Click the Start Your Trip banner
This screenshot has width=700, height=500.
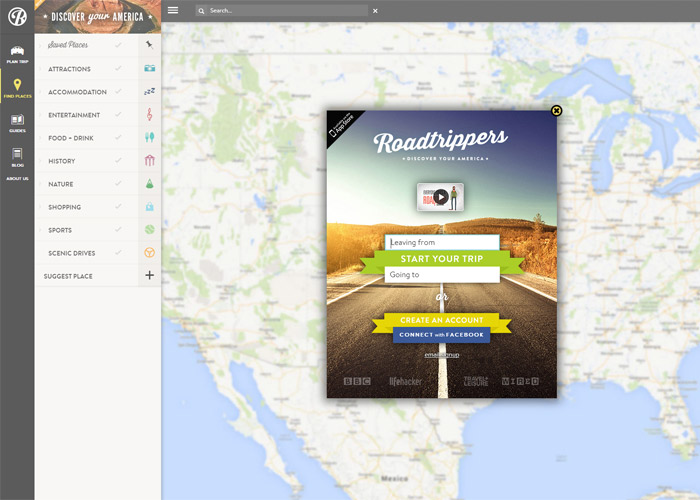pyautogui.click(x=442, y=259)
